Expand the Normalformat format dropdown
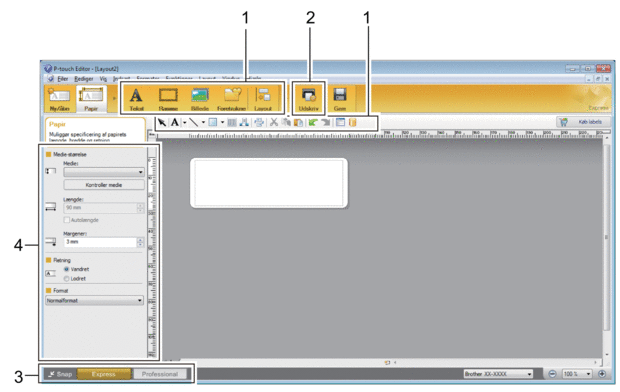The width and height of the screenshot is (620, 392). 94,301
